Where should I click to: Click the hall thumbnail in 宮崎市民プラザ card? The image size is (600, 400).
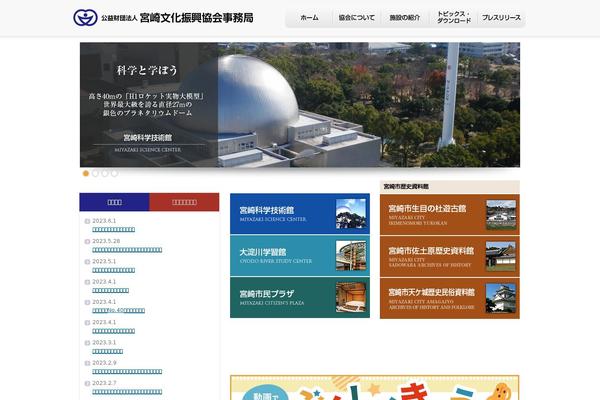[351, 297]
